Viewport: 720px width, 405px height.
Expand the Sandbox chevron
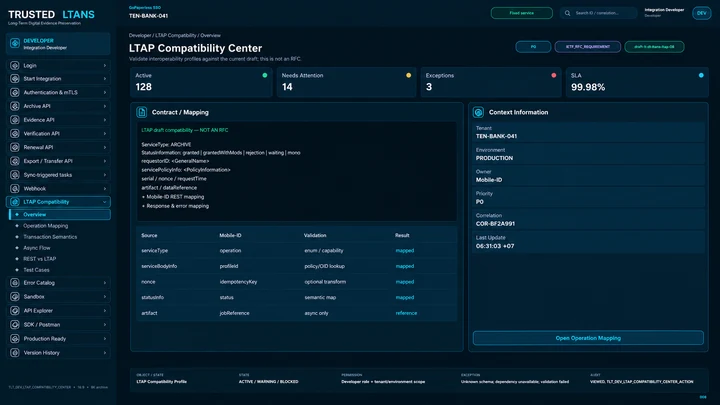point(105,297)
